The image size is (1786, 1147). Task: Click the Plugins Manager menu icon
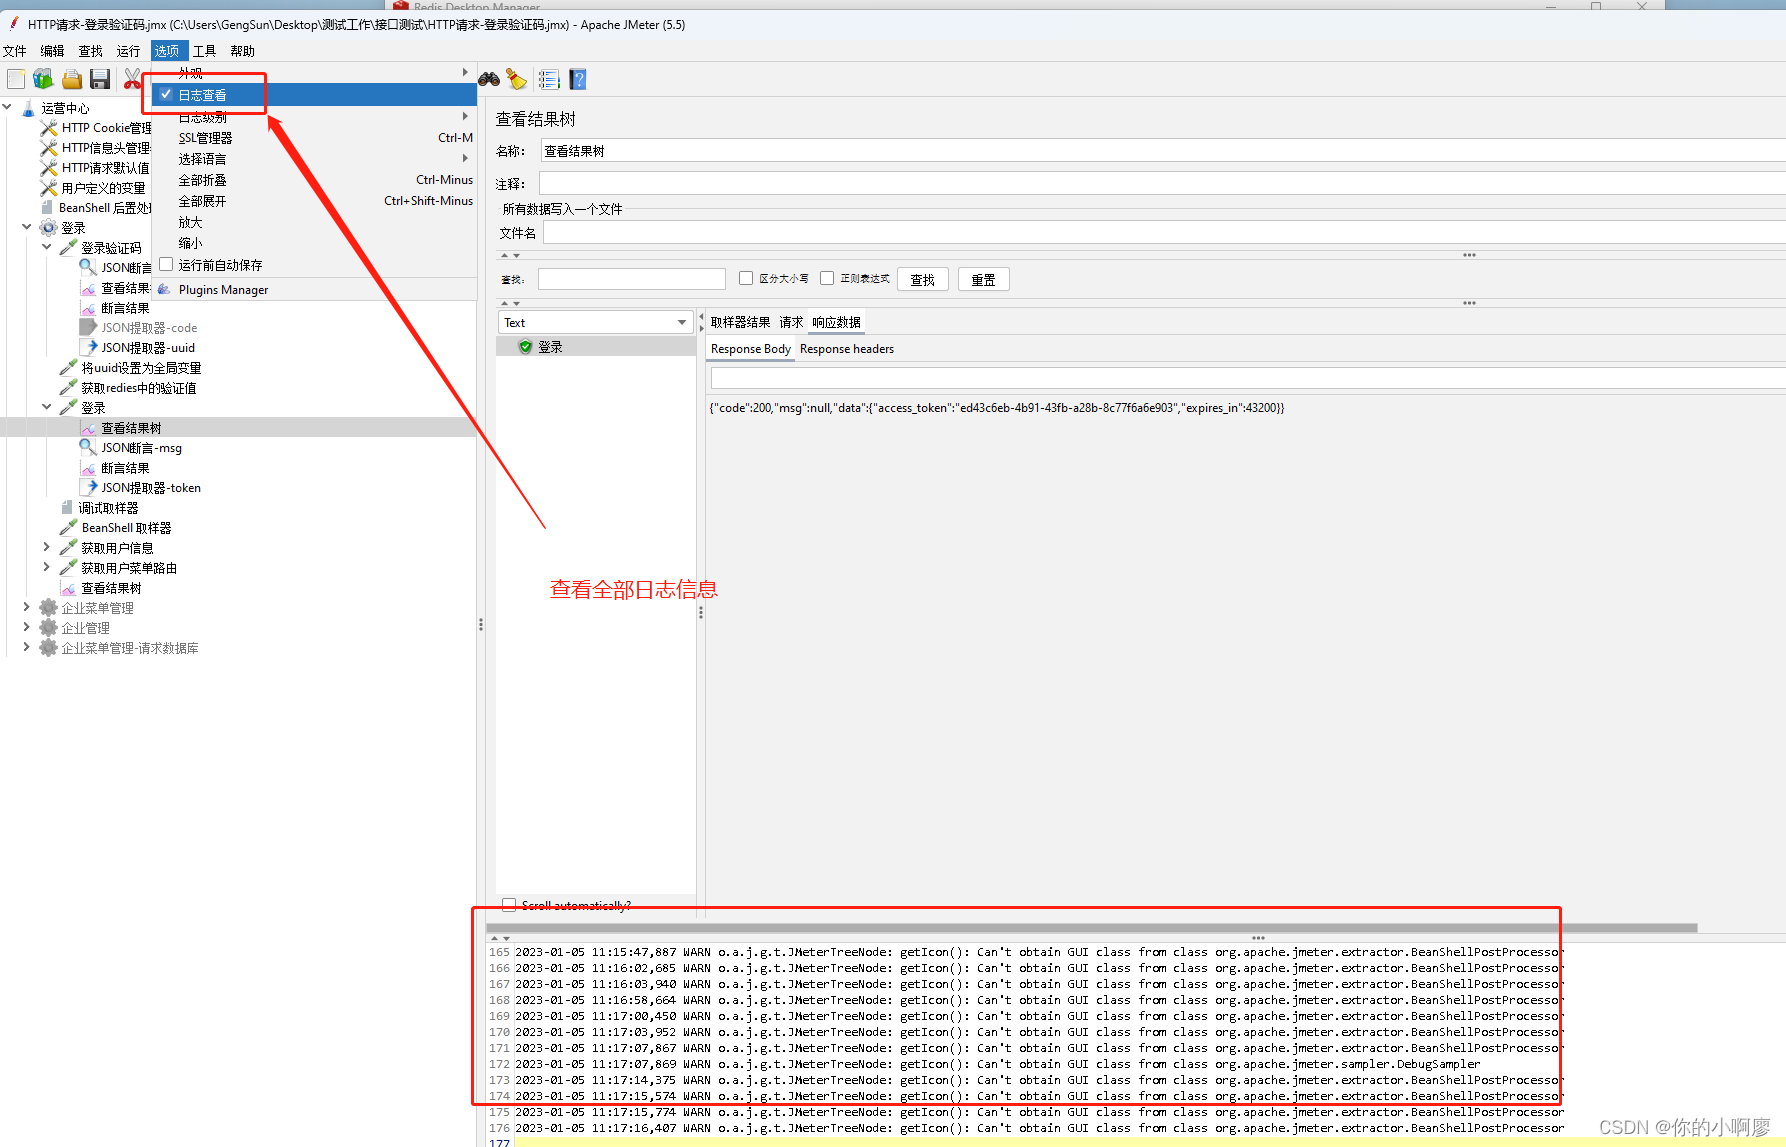tap(165, 290)
